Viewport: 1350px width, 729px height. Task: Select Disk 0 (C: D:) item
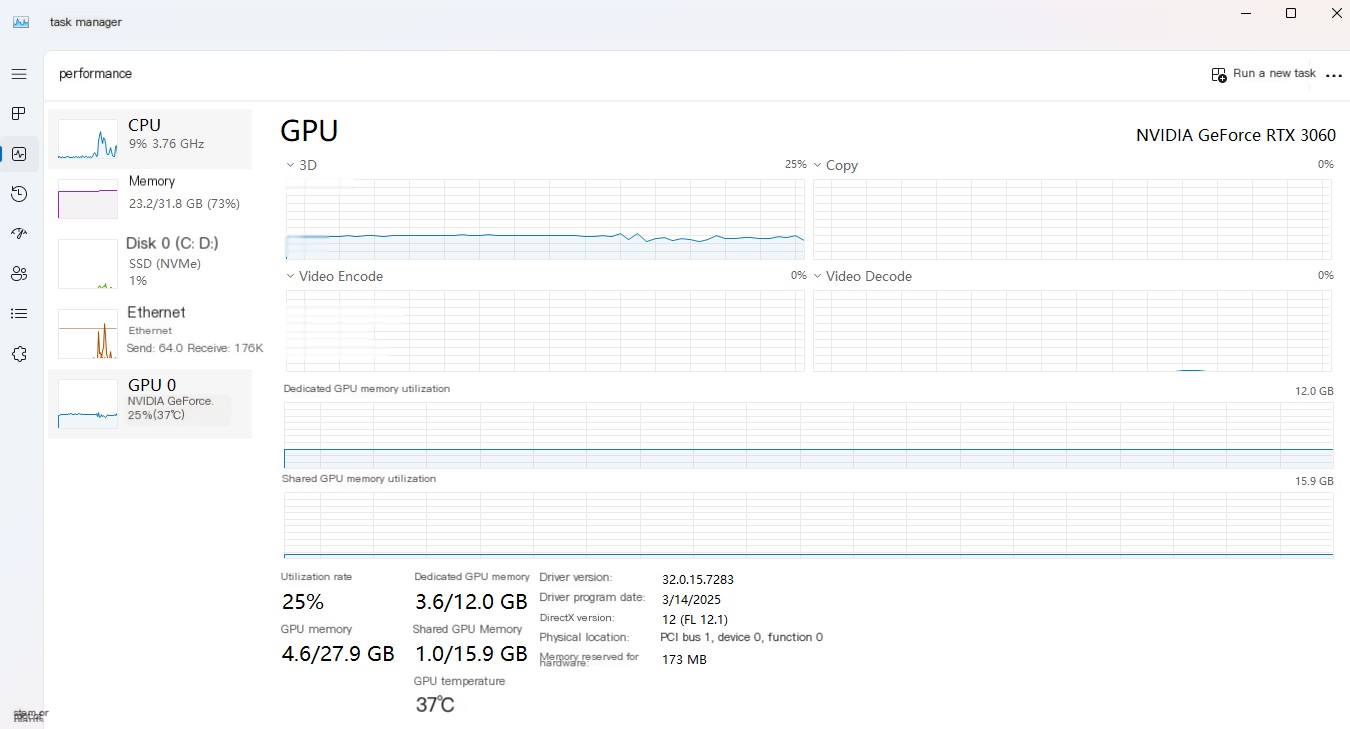(x=150, y=263)
